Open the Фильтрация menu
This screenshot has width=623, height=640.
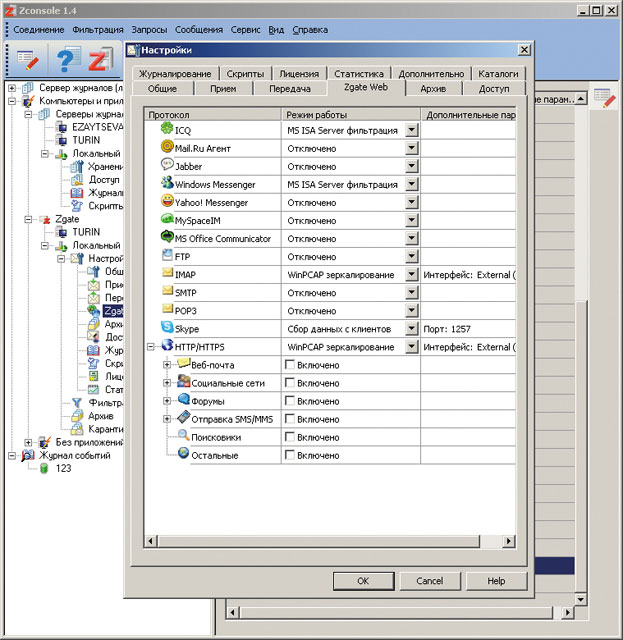coord(98,30)
